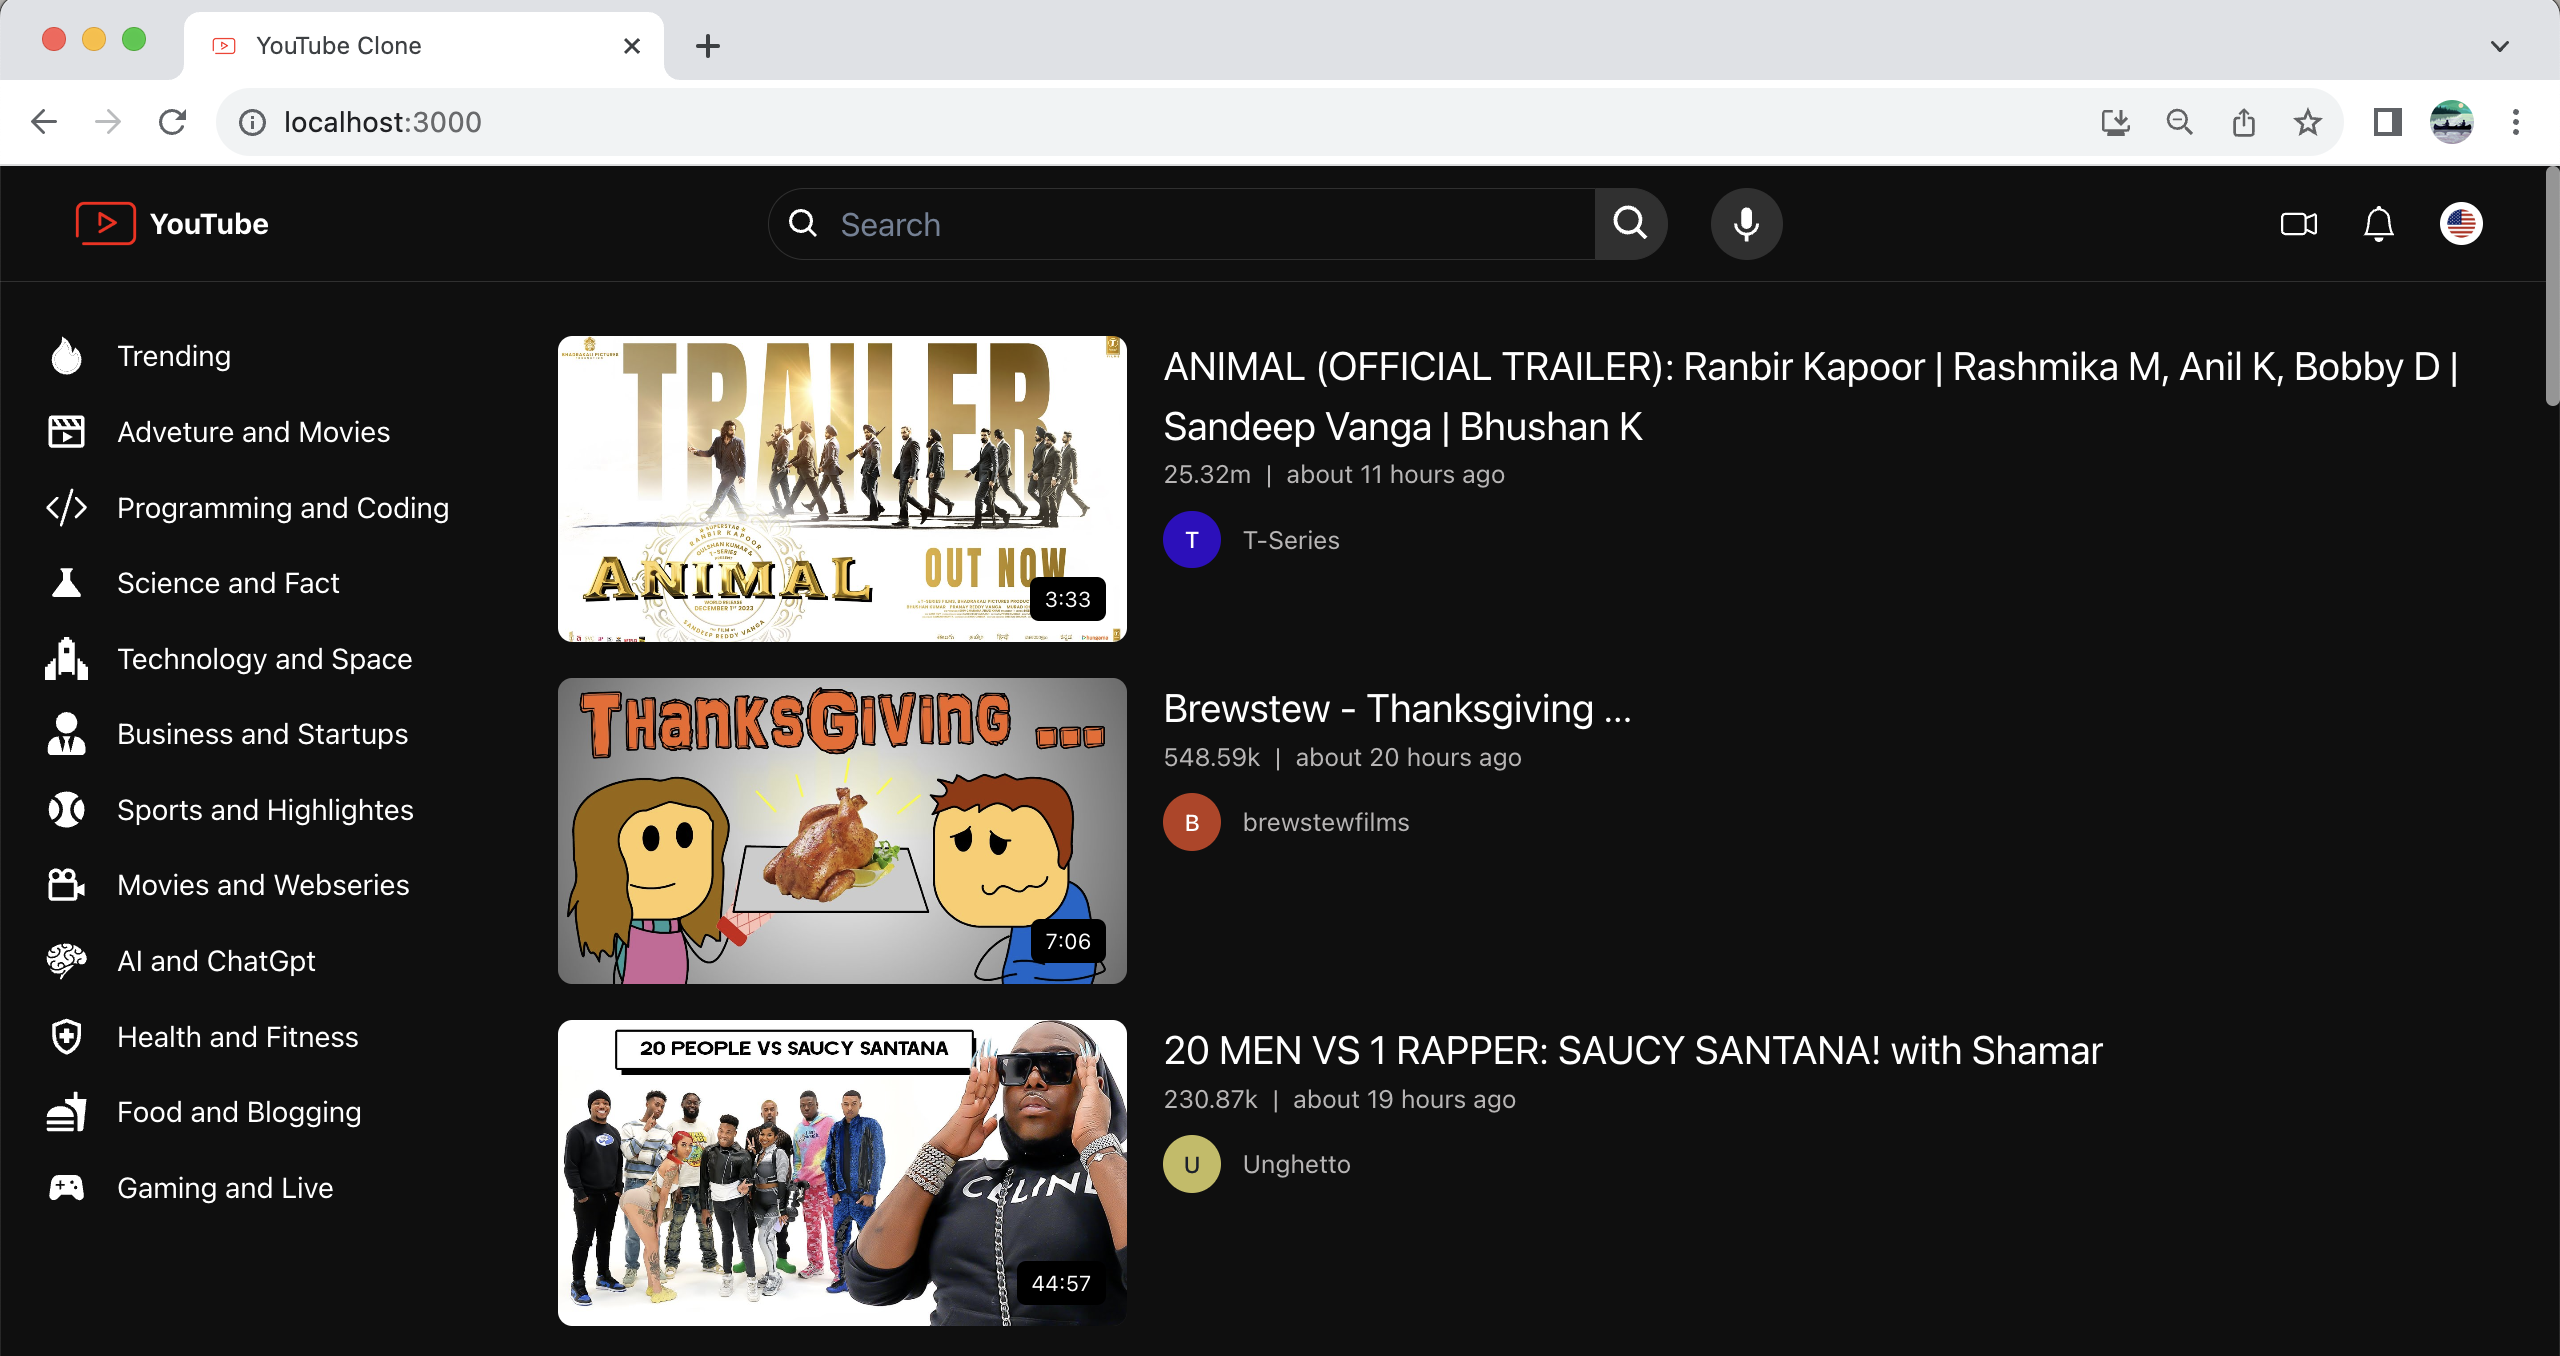Viewport: 2560px width, 1356px height.
Task: Open notifications bell icon
Action: coord(2378,224)
